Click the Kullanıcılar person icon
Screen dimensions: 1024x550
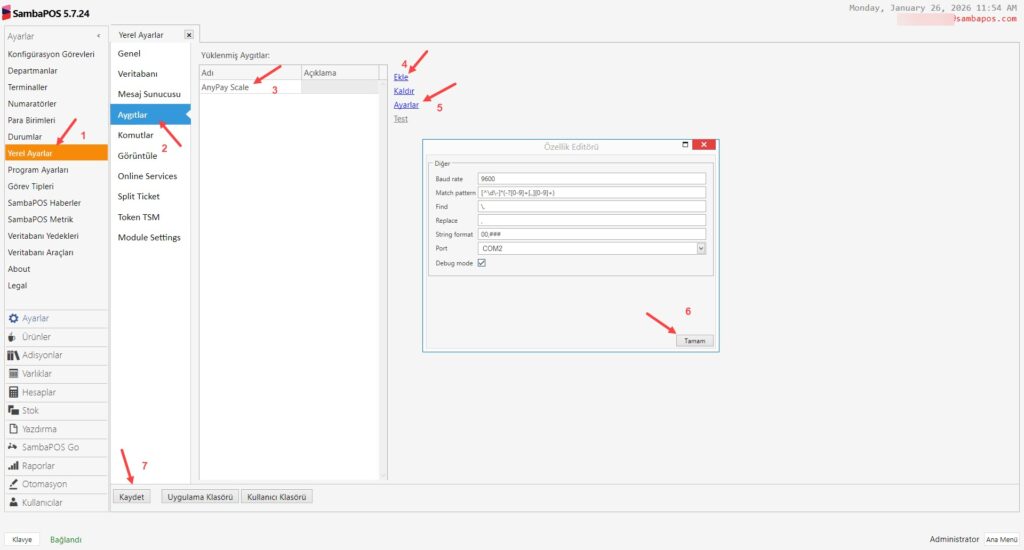click(13, 502)
